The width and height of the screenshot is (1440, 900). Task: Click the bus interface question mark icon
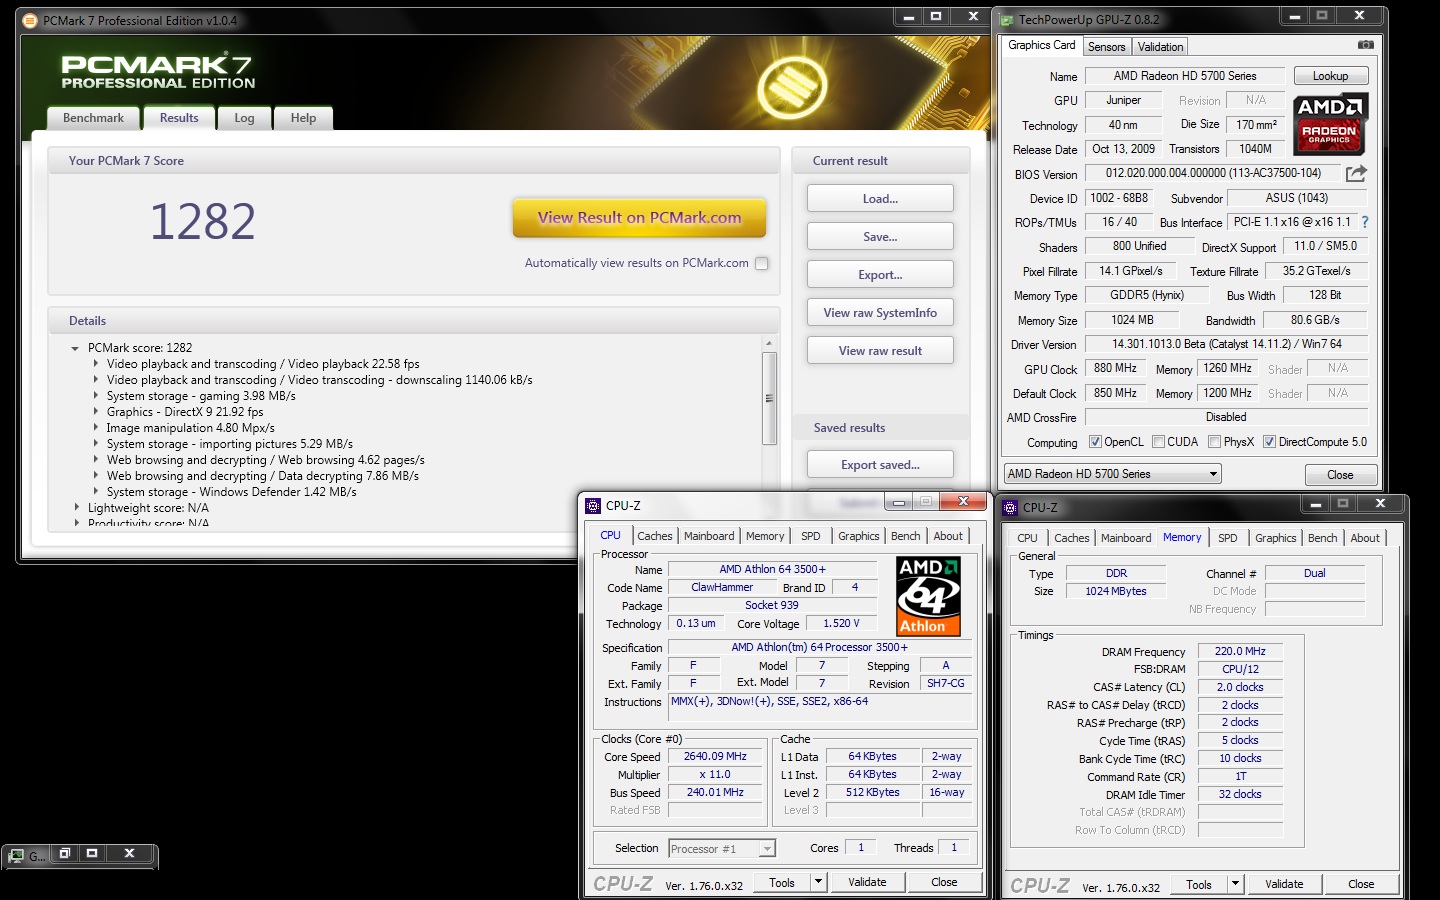click(1365, 222)
